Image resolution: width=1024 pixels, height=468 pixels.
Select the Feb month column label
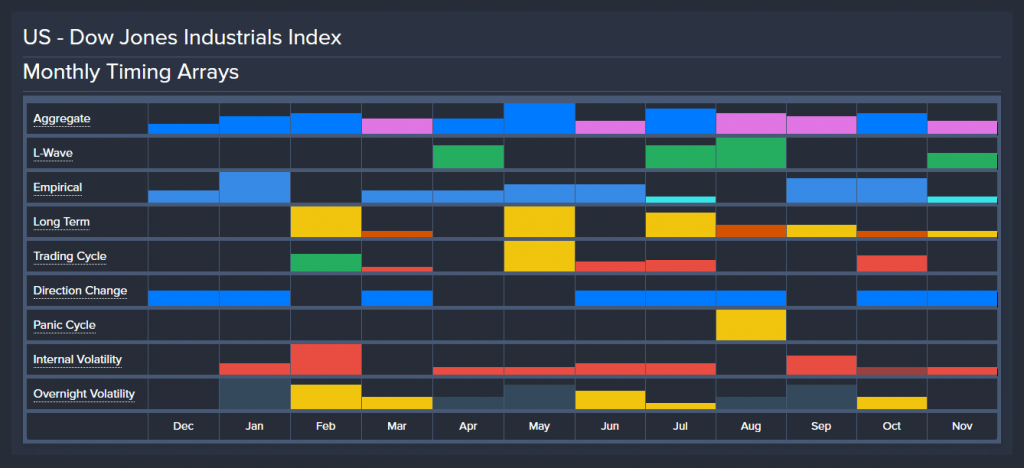click(x=325, y=426)
